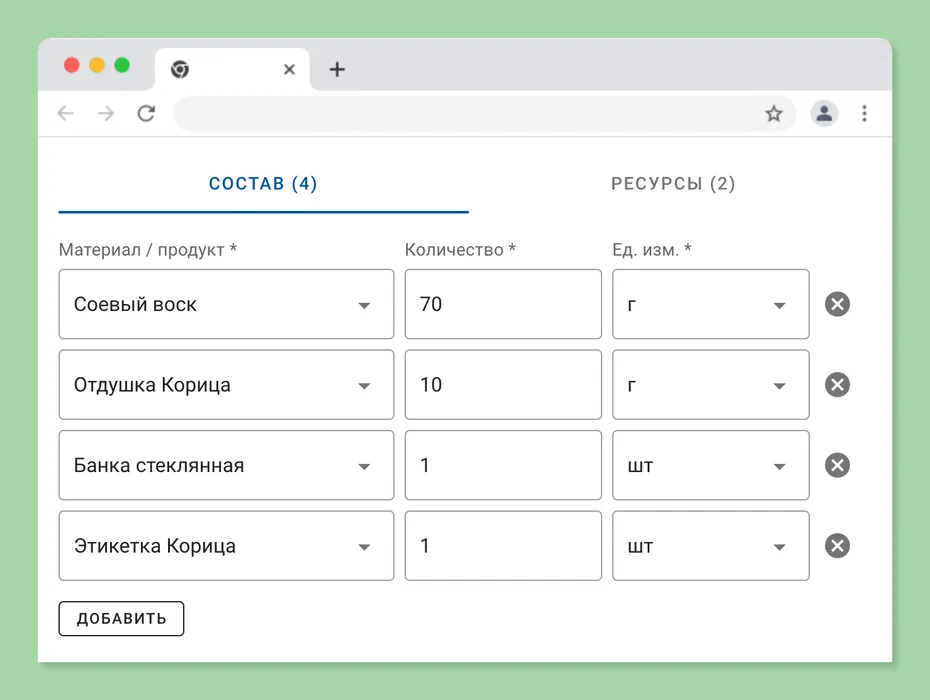Image resolution: width=930 pixels, height=700 pixels.
Task: Go back in browser history
Action: [x=66, y=113]
